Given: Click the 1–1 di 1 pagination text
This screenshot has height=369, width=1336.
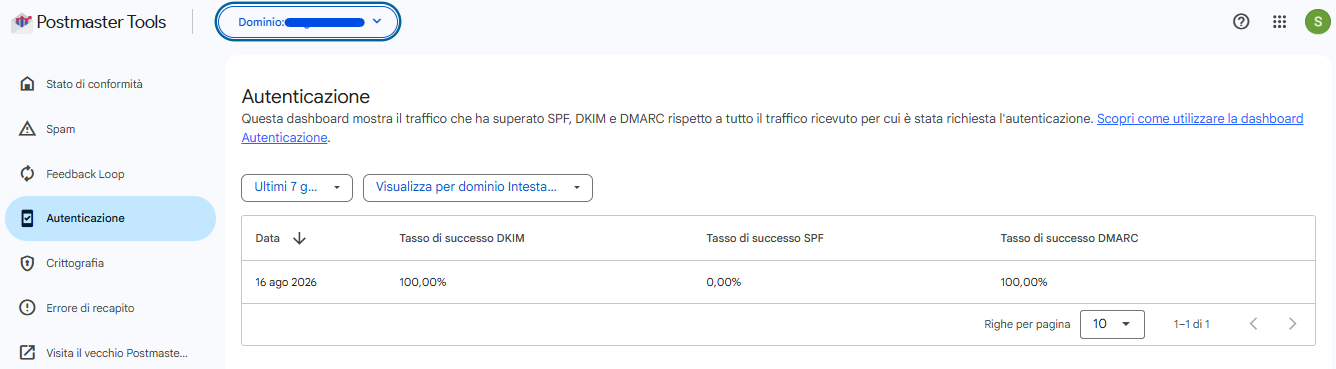Looking at the screenshot, I should [1192, 324].
